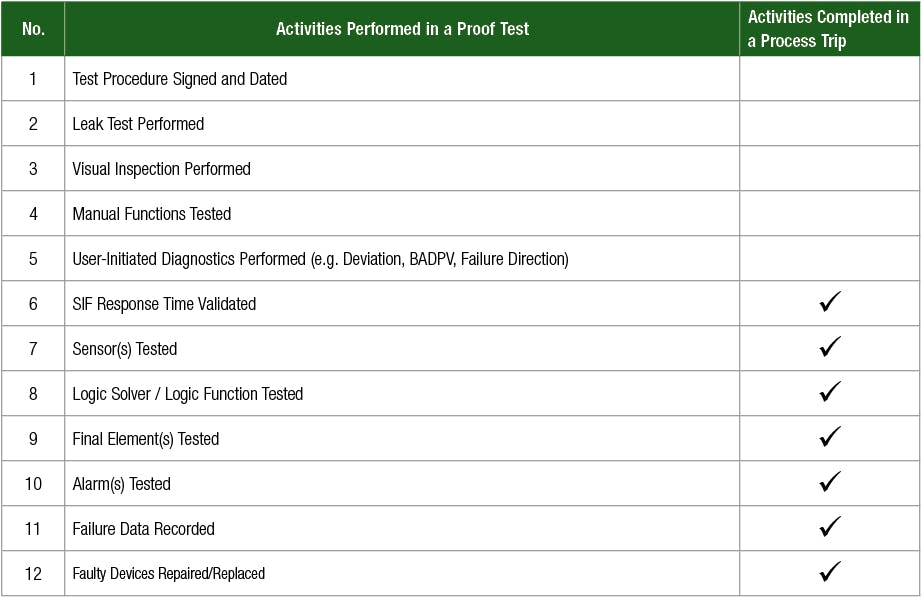Click the 'Activities Performed in a Proof Test' header

click(402, 29)
